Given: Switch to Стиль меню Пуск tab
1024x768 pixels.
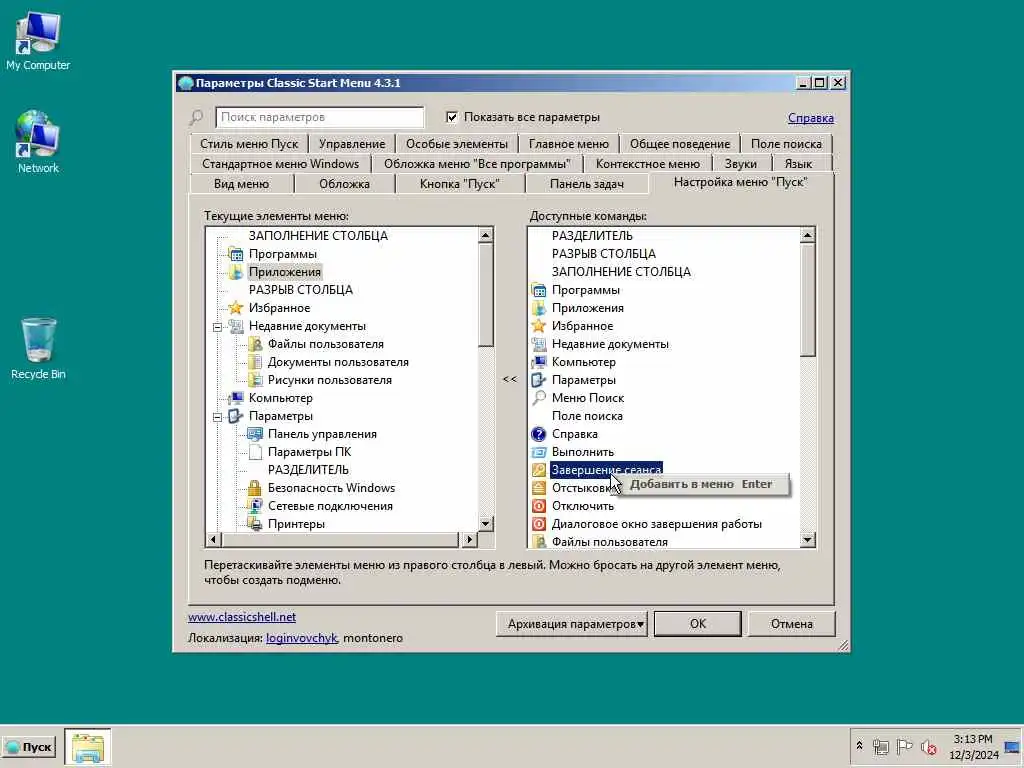Looking at the screenshot, I should [249, 144].
